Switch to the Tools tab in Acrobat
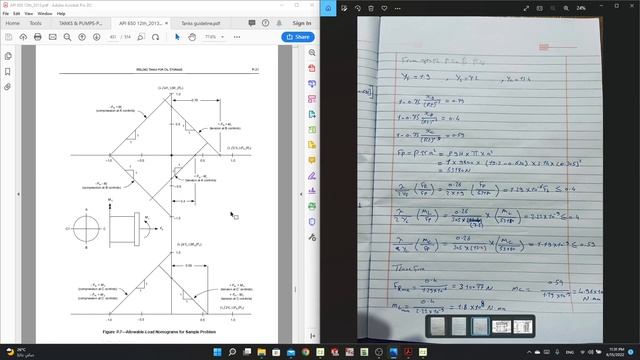 coord(36,23)
